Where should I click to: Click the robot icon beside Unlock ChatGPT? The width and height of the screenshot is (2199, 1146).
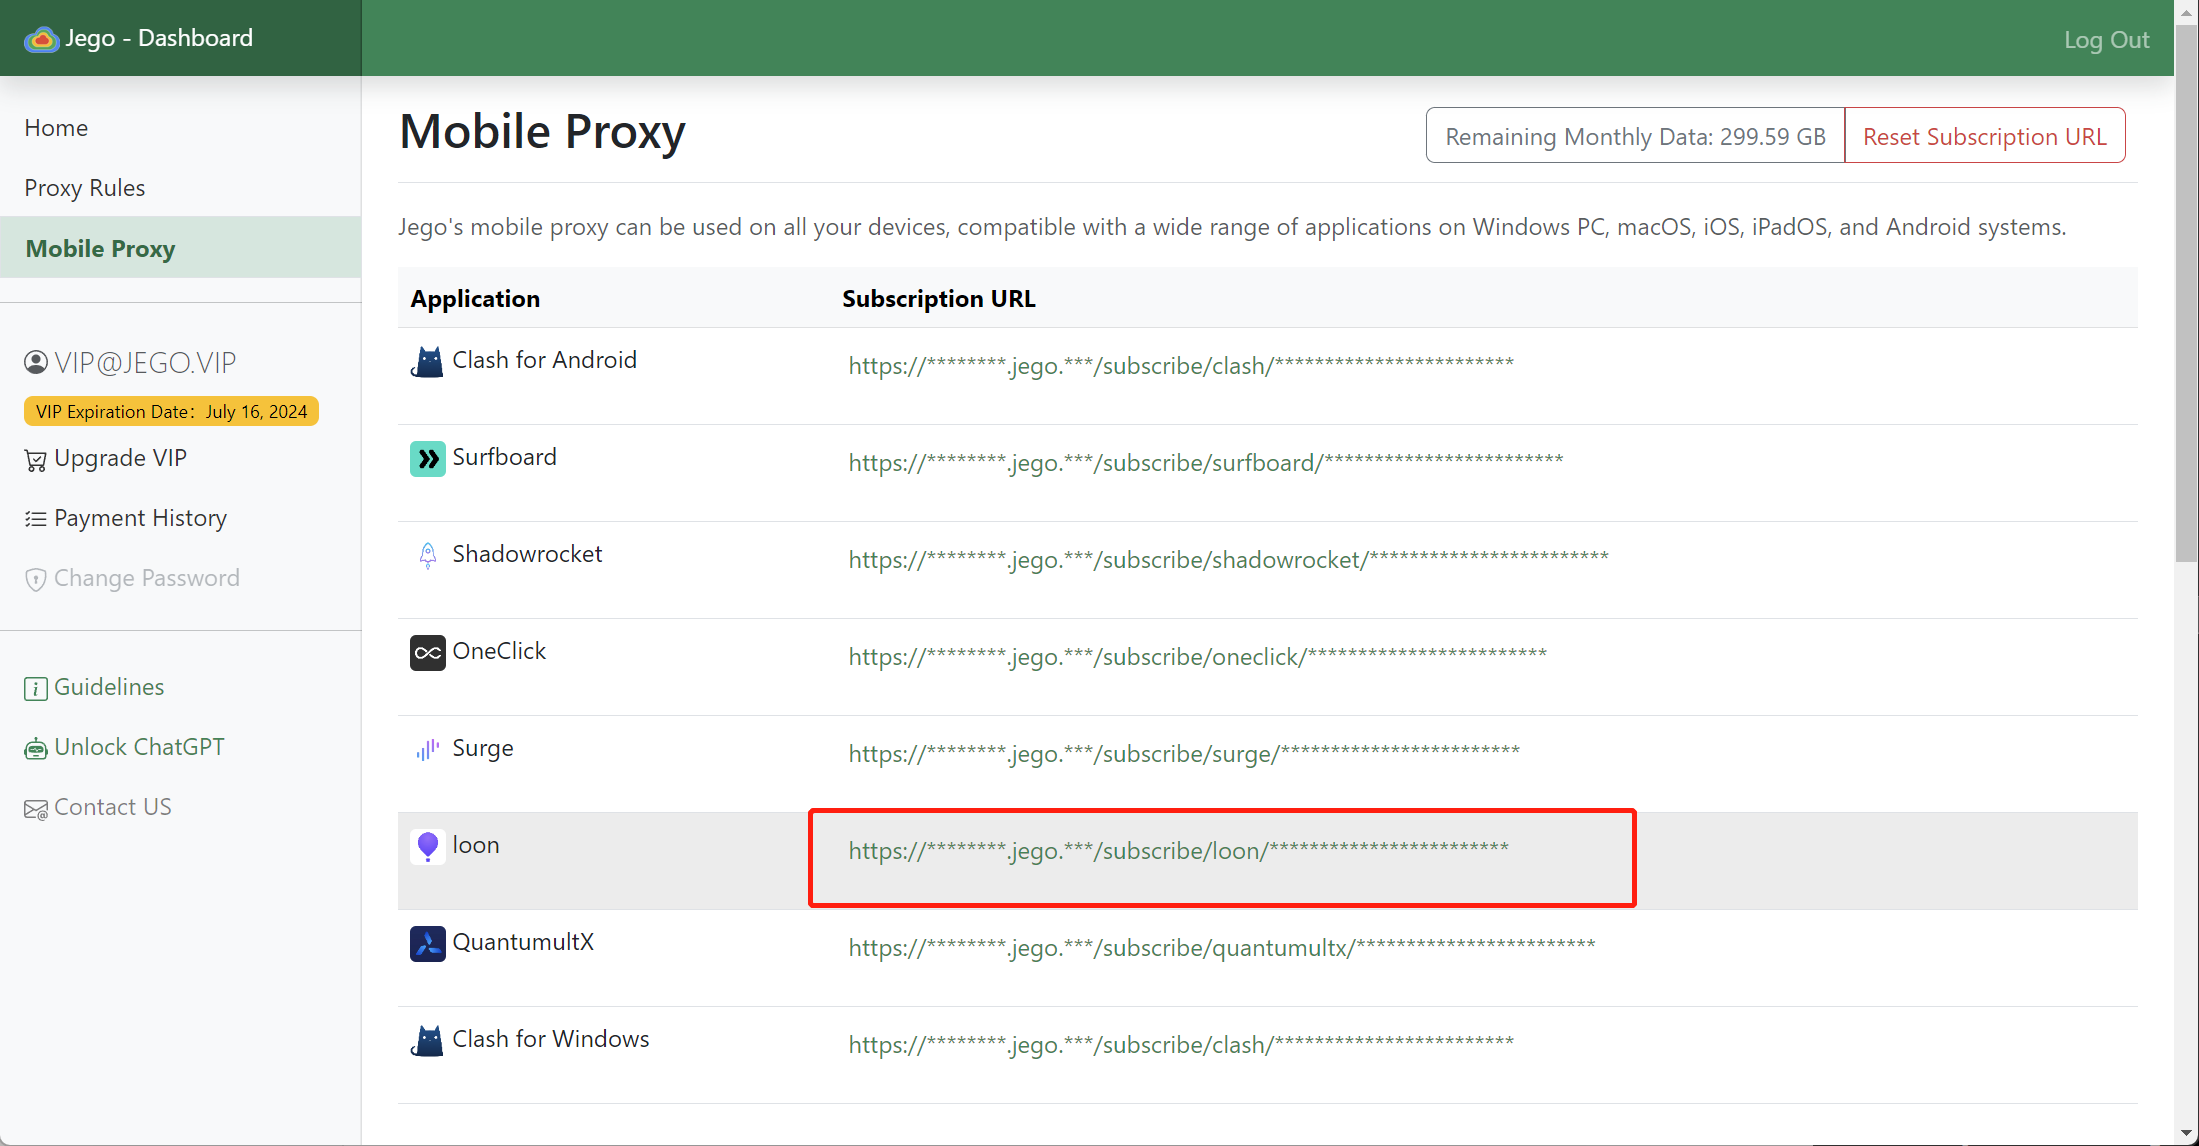[36, 748]
